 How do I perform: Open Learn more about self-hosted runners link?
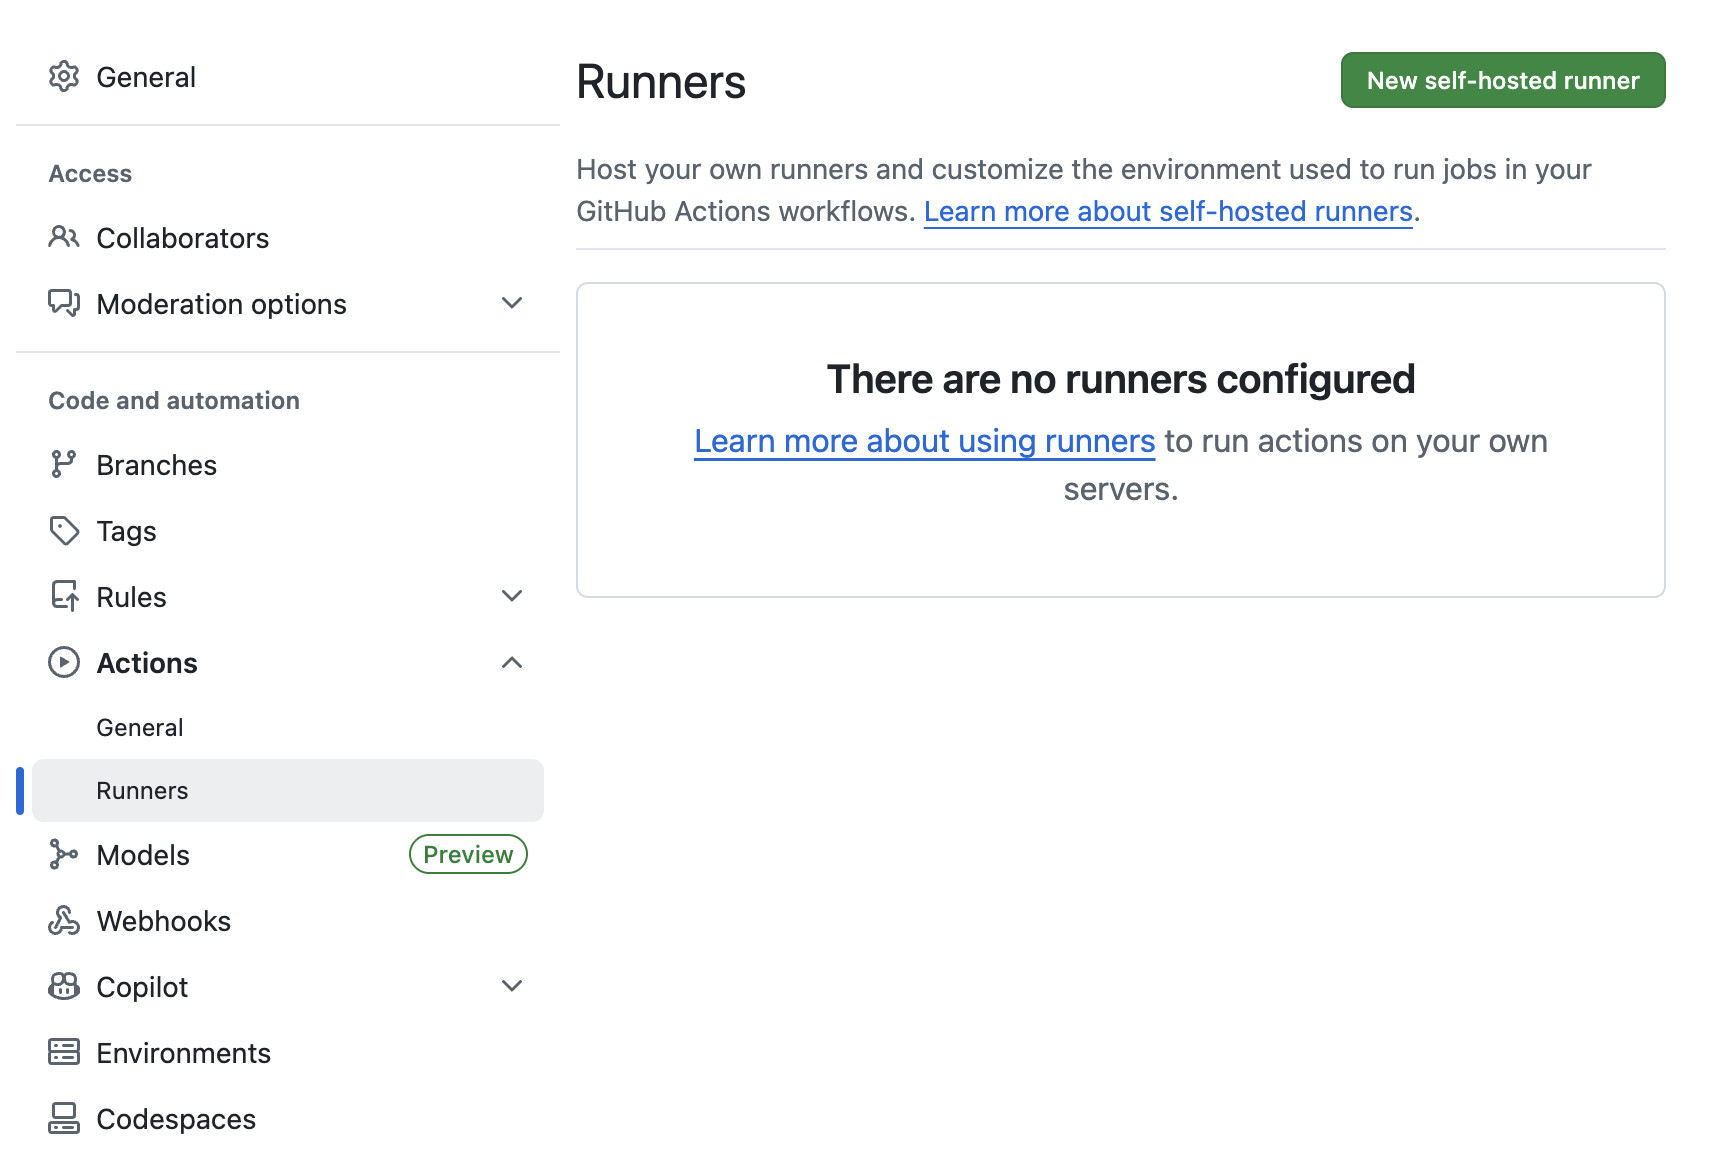(1169, 211)
